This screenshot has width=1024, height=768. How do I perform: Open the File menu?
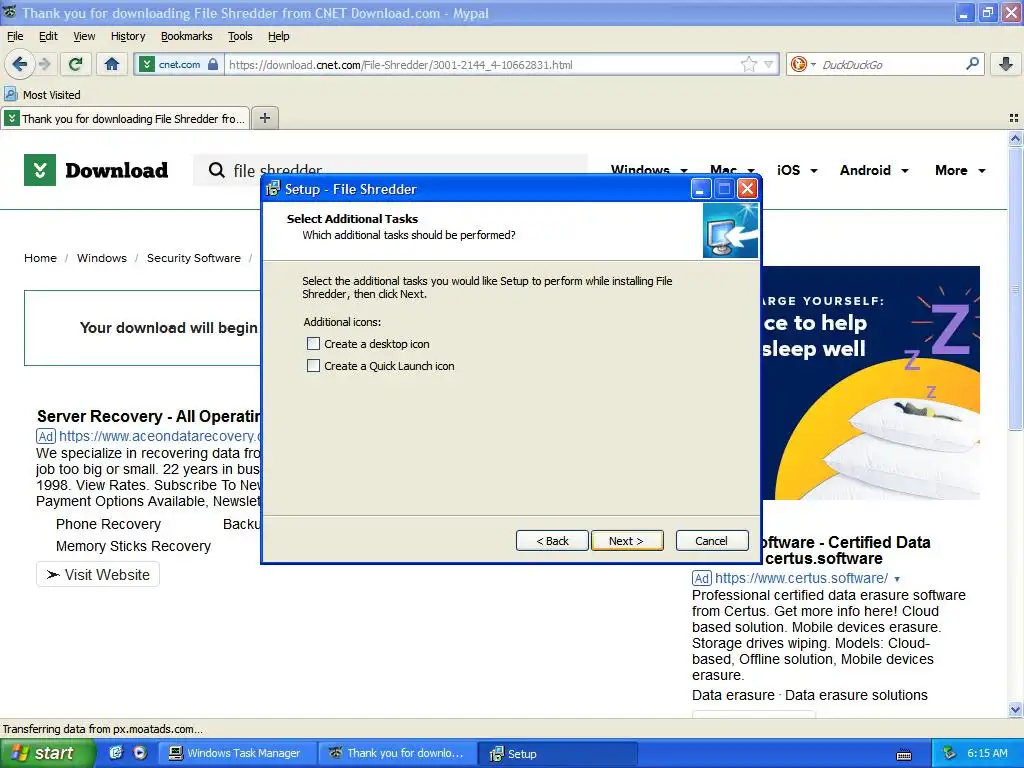coord(15,36)
